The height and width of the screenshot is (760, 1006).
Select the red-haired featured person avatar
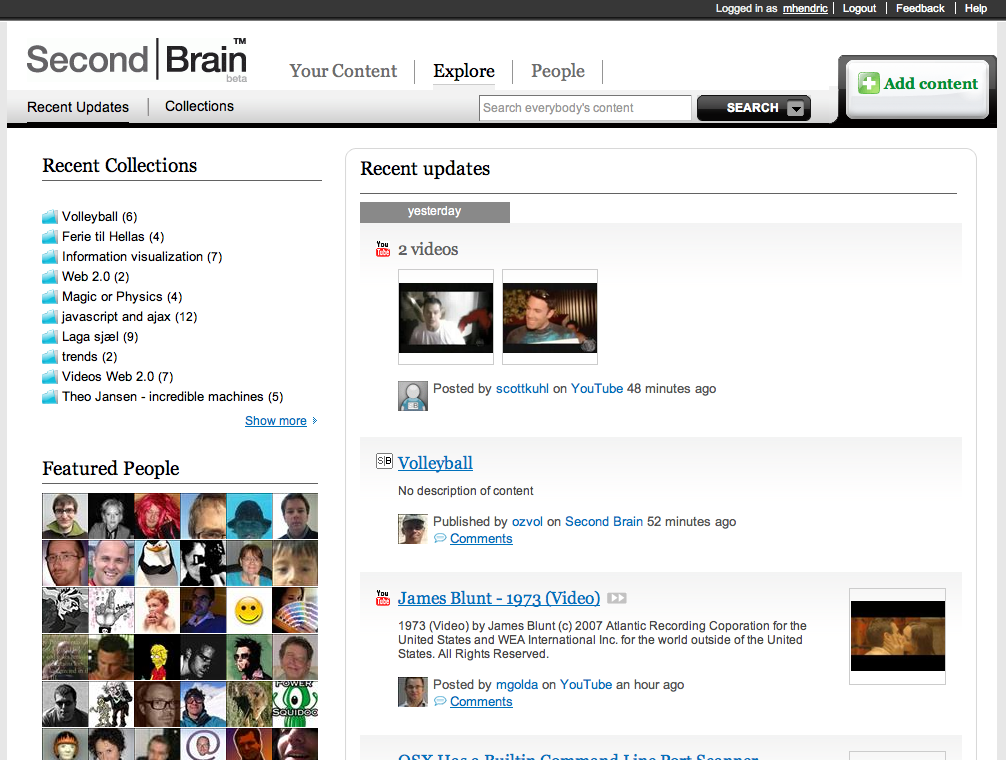pos(157,516)
